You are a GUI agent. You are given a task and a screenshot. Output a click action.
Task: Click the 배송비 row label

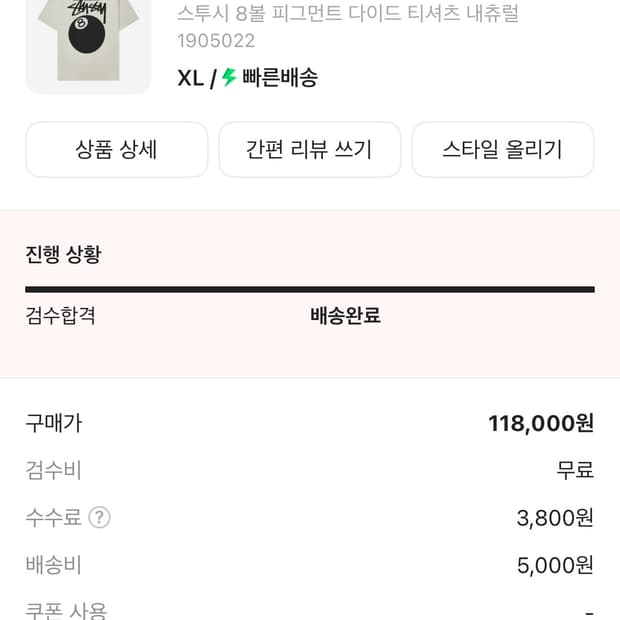(53, 565)
